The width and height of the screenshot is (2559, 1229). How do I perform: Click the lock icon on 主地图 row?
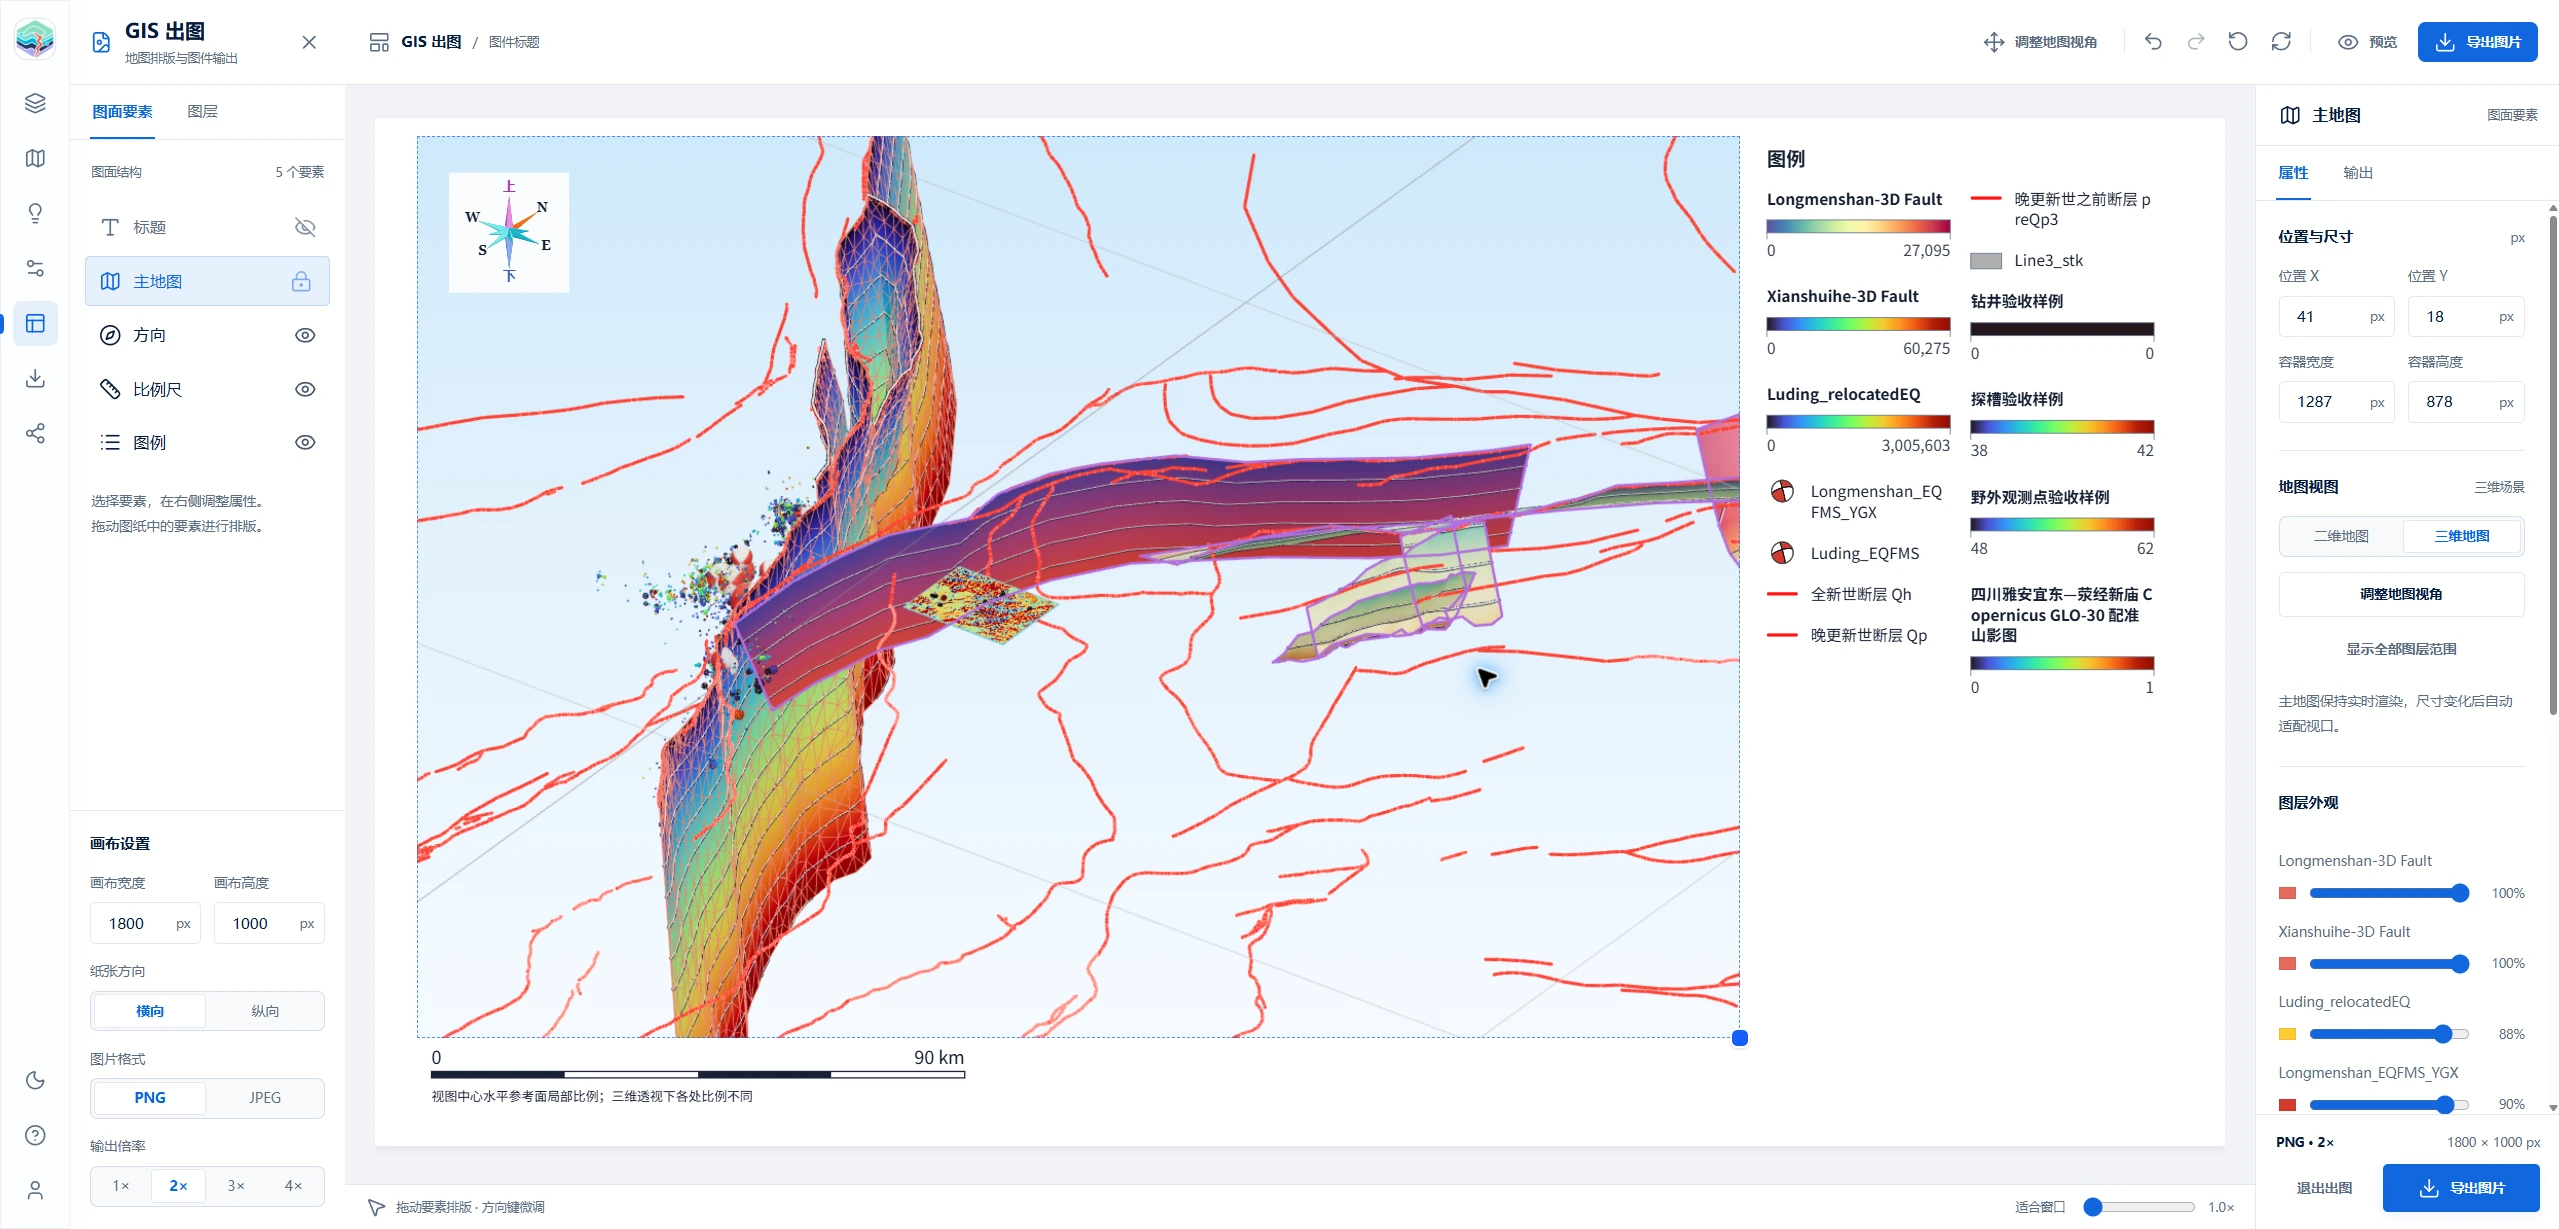(301, 282)
